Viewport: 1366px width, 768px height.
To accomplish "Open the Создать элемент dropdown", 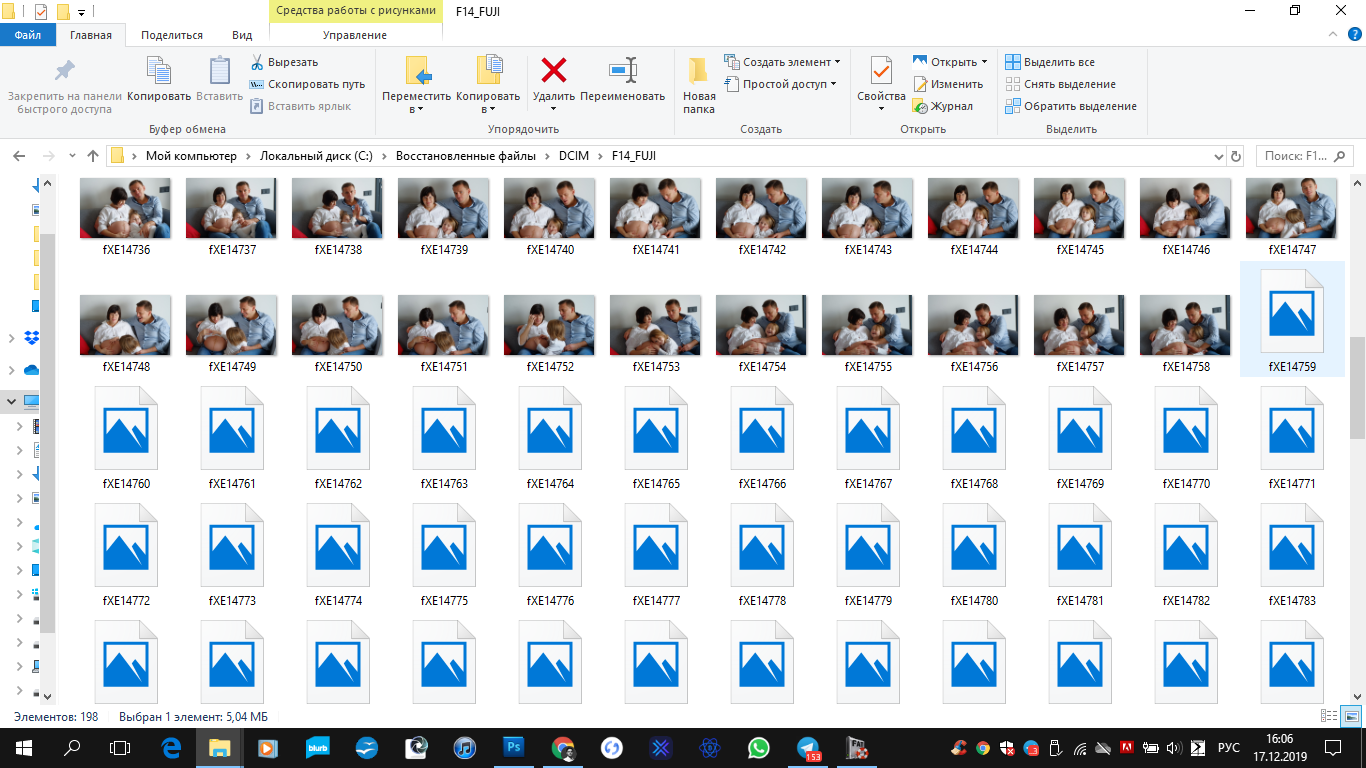I will coord(837,62).
